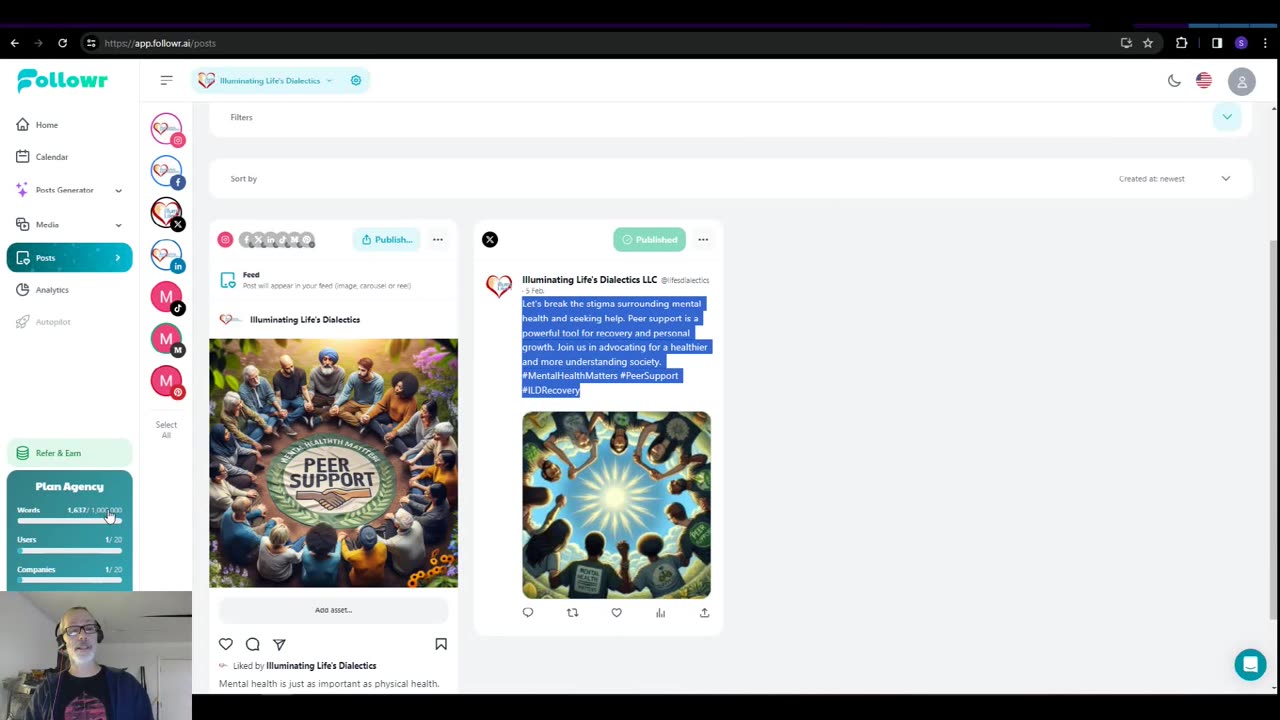Screen dimensions: 1280x720
Task: Open Analytics in the sidebar
Action: click(x=52, y=290)
